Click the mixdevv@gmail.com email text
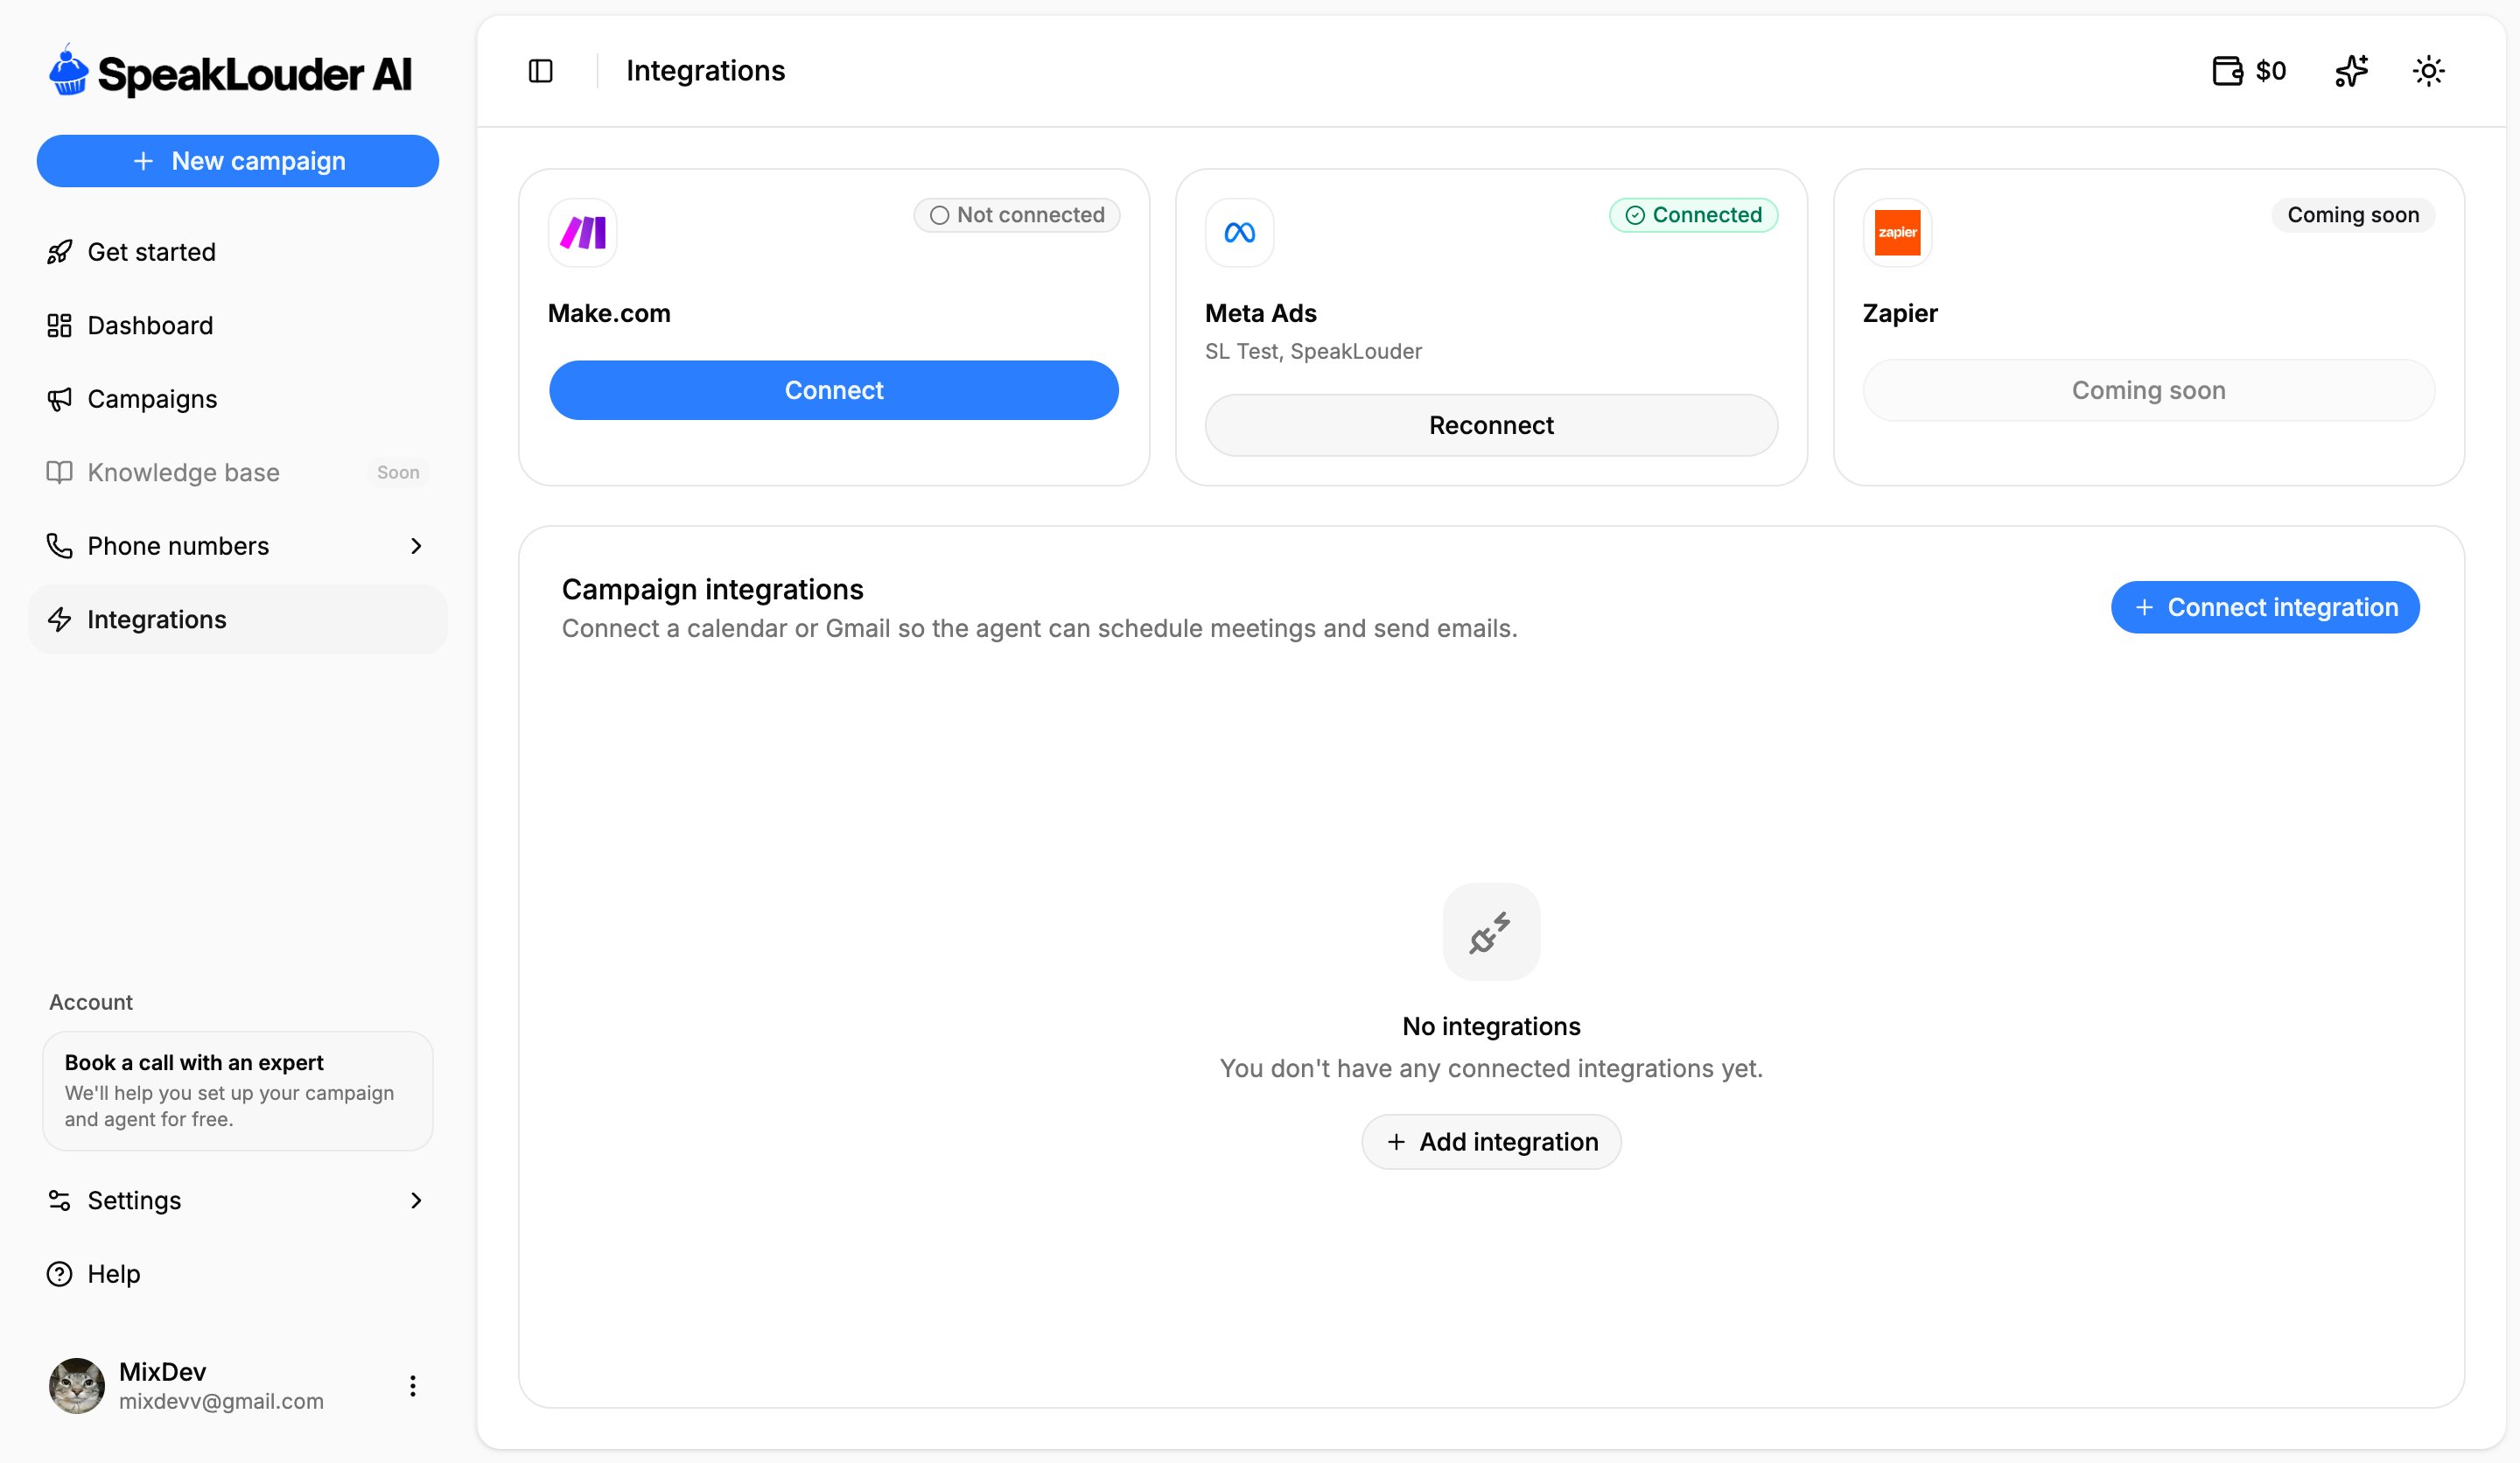This screenshot has height=1463, width=2520. [x=221, y=1401]
